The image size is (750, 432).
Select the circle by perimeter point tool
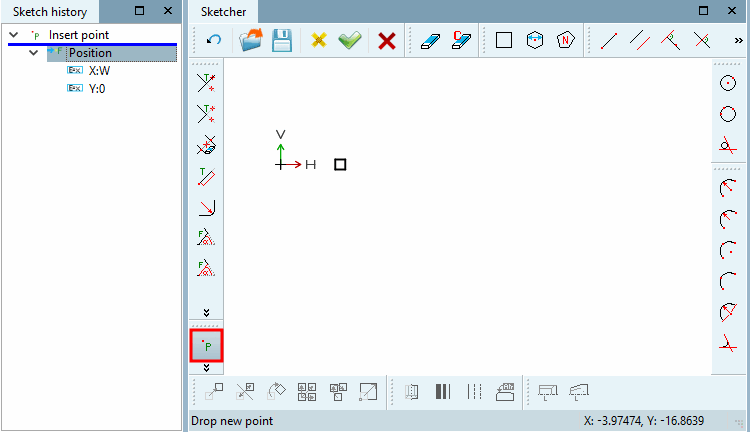click(728, 114)
